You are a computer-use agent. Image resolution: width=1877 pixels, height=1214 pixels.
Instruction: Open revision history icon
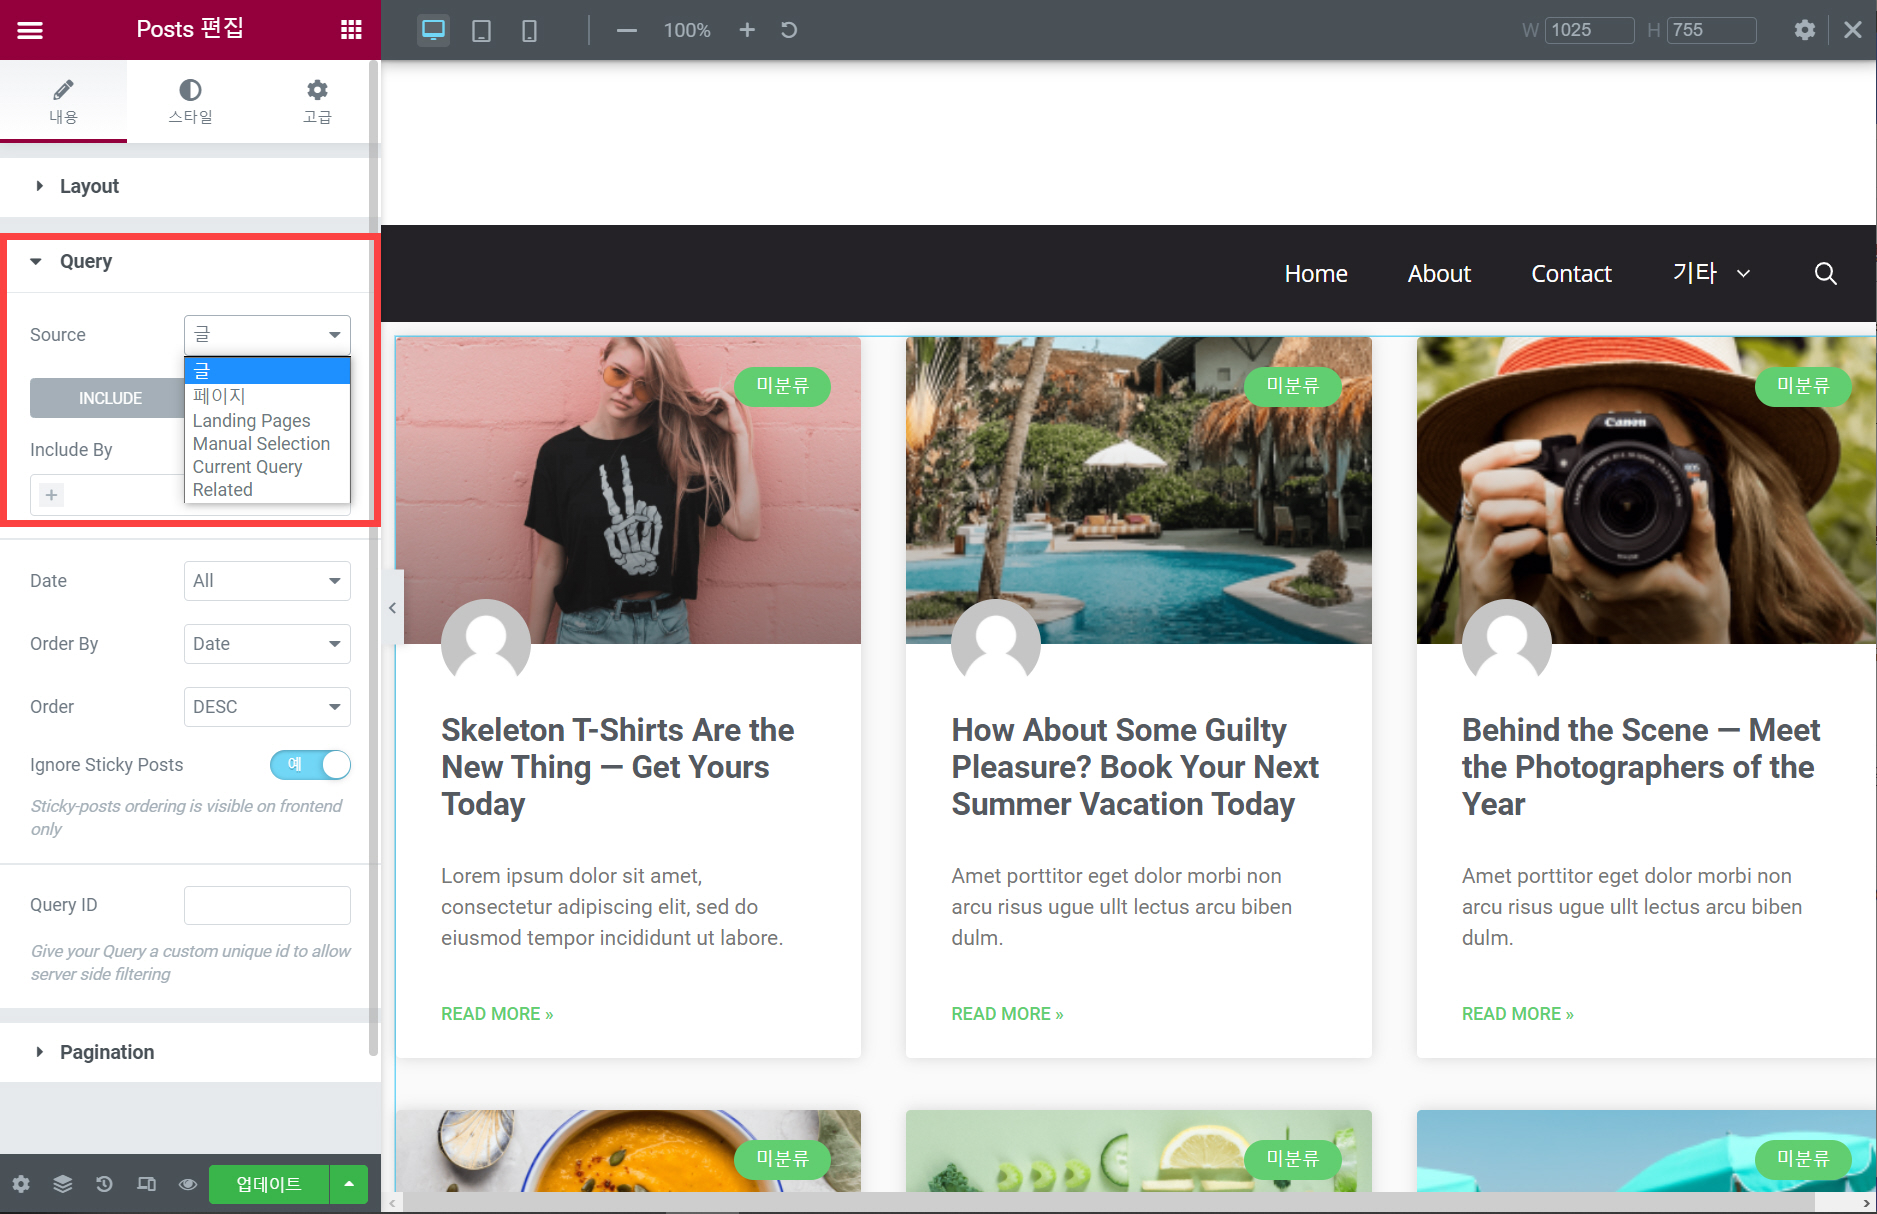(104, 1184)
